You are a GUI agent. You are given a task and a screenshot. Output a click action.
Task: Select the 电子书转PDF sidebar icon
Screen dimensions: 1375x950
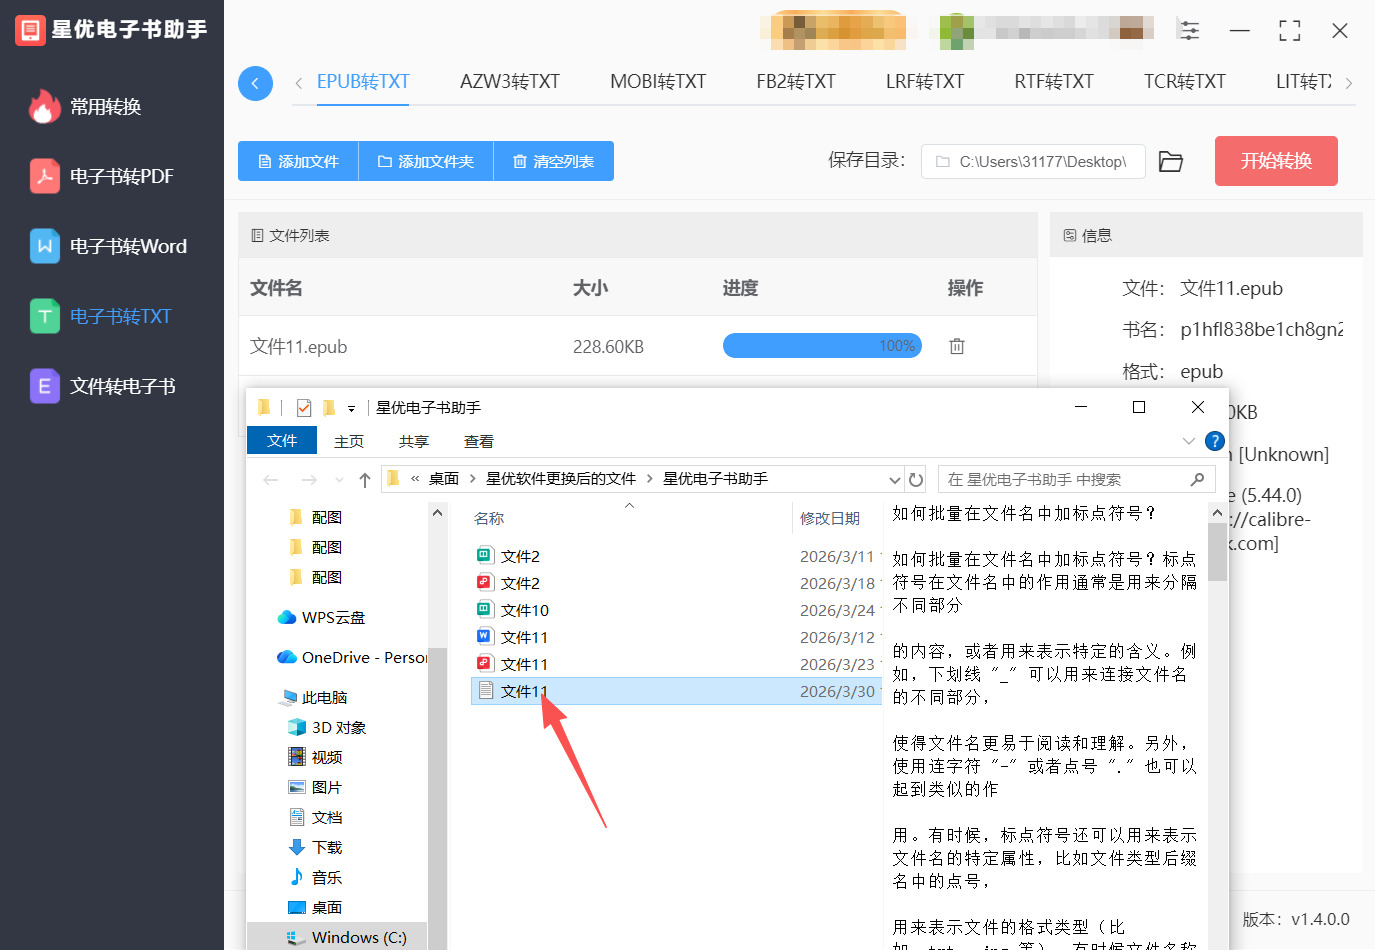[44, 177]
